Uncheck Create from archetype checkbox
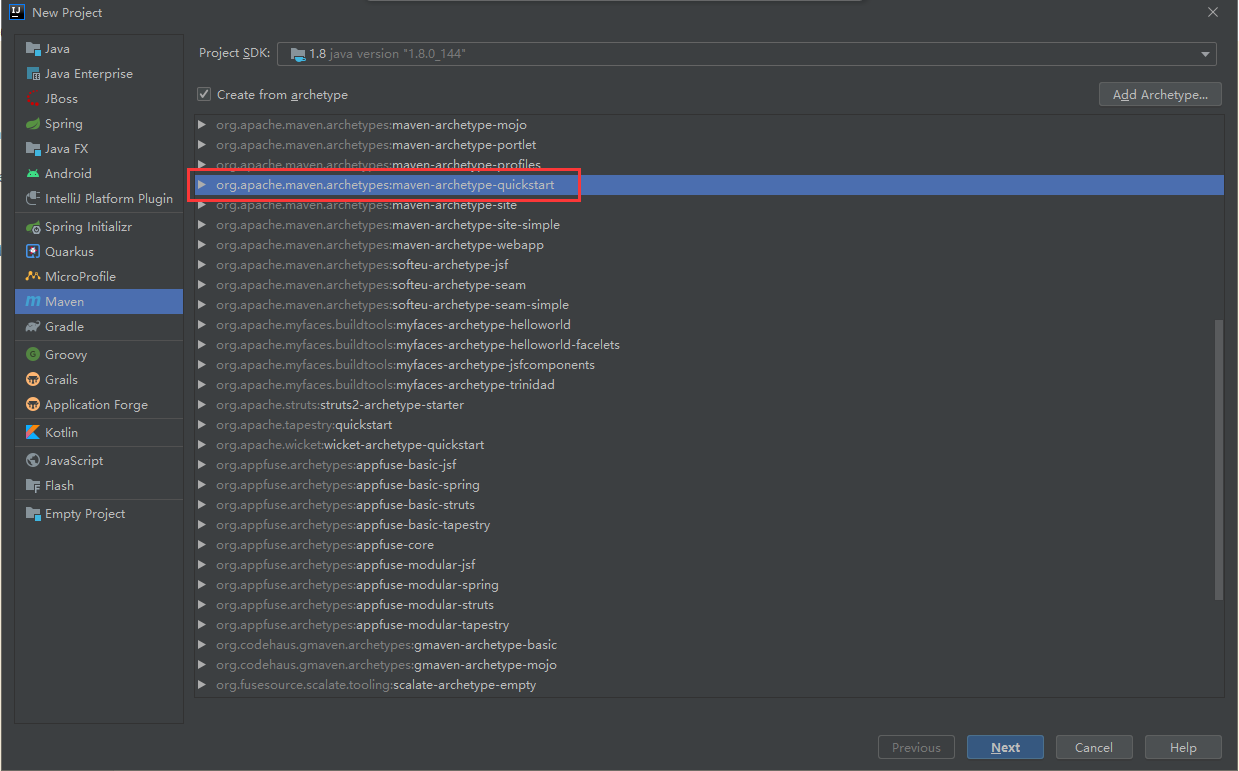 pyautogui.click(x=204, y=94)
